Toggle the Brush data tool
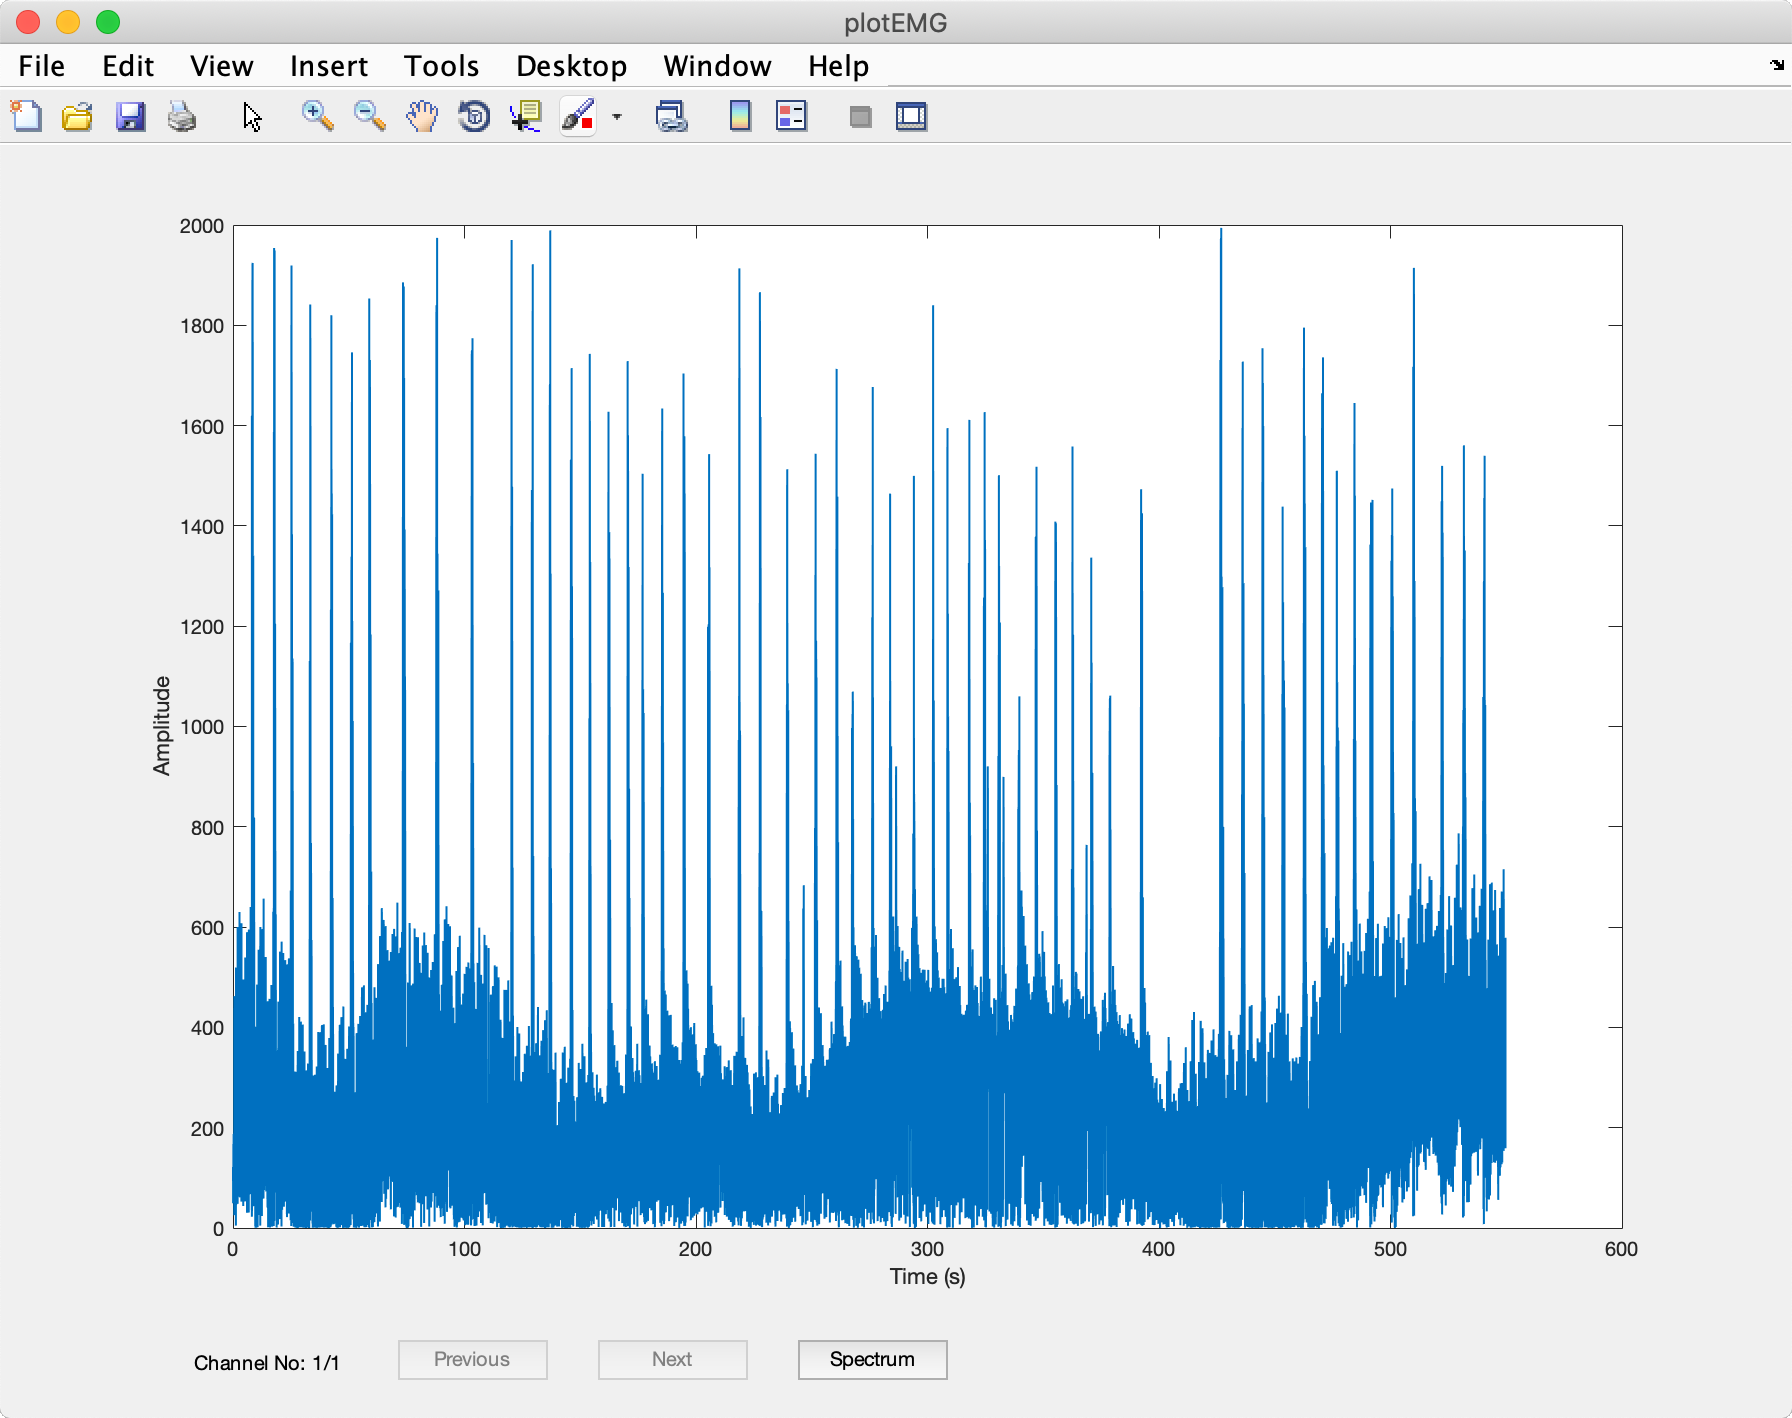Image resolution: width=1792 pixels, height=1418 pixels. (578, 117)
